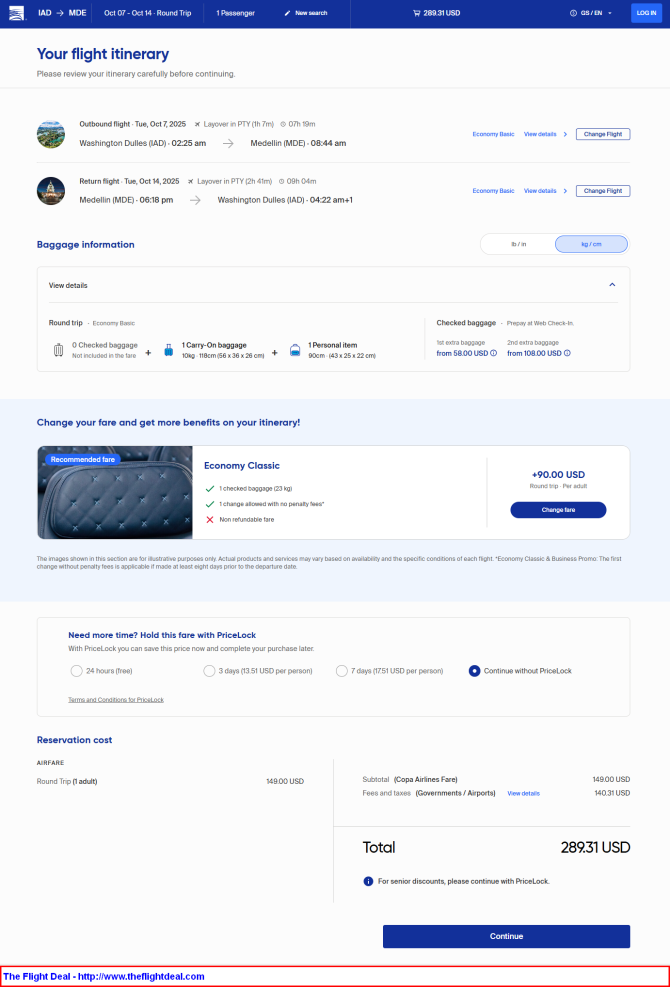The width and height of the screenshot is (670, 987).
Task: Click info icon next to 58.00 USD
Action: coord(494,353)
